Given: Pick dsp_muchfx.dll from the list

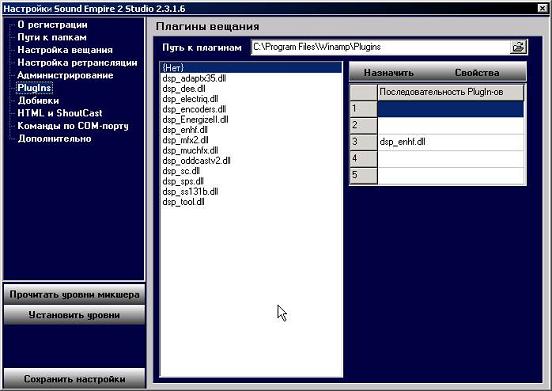Looking at the screenshot, I should tap(251, 151).
